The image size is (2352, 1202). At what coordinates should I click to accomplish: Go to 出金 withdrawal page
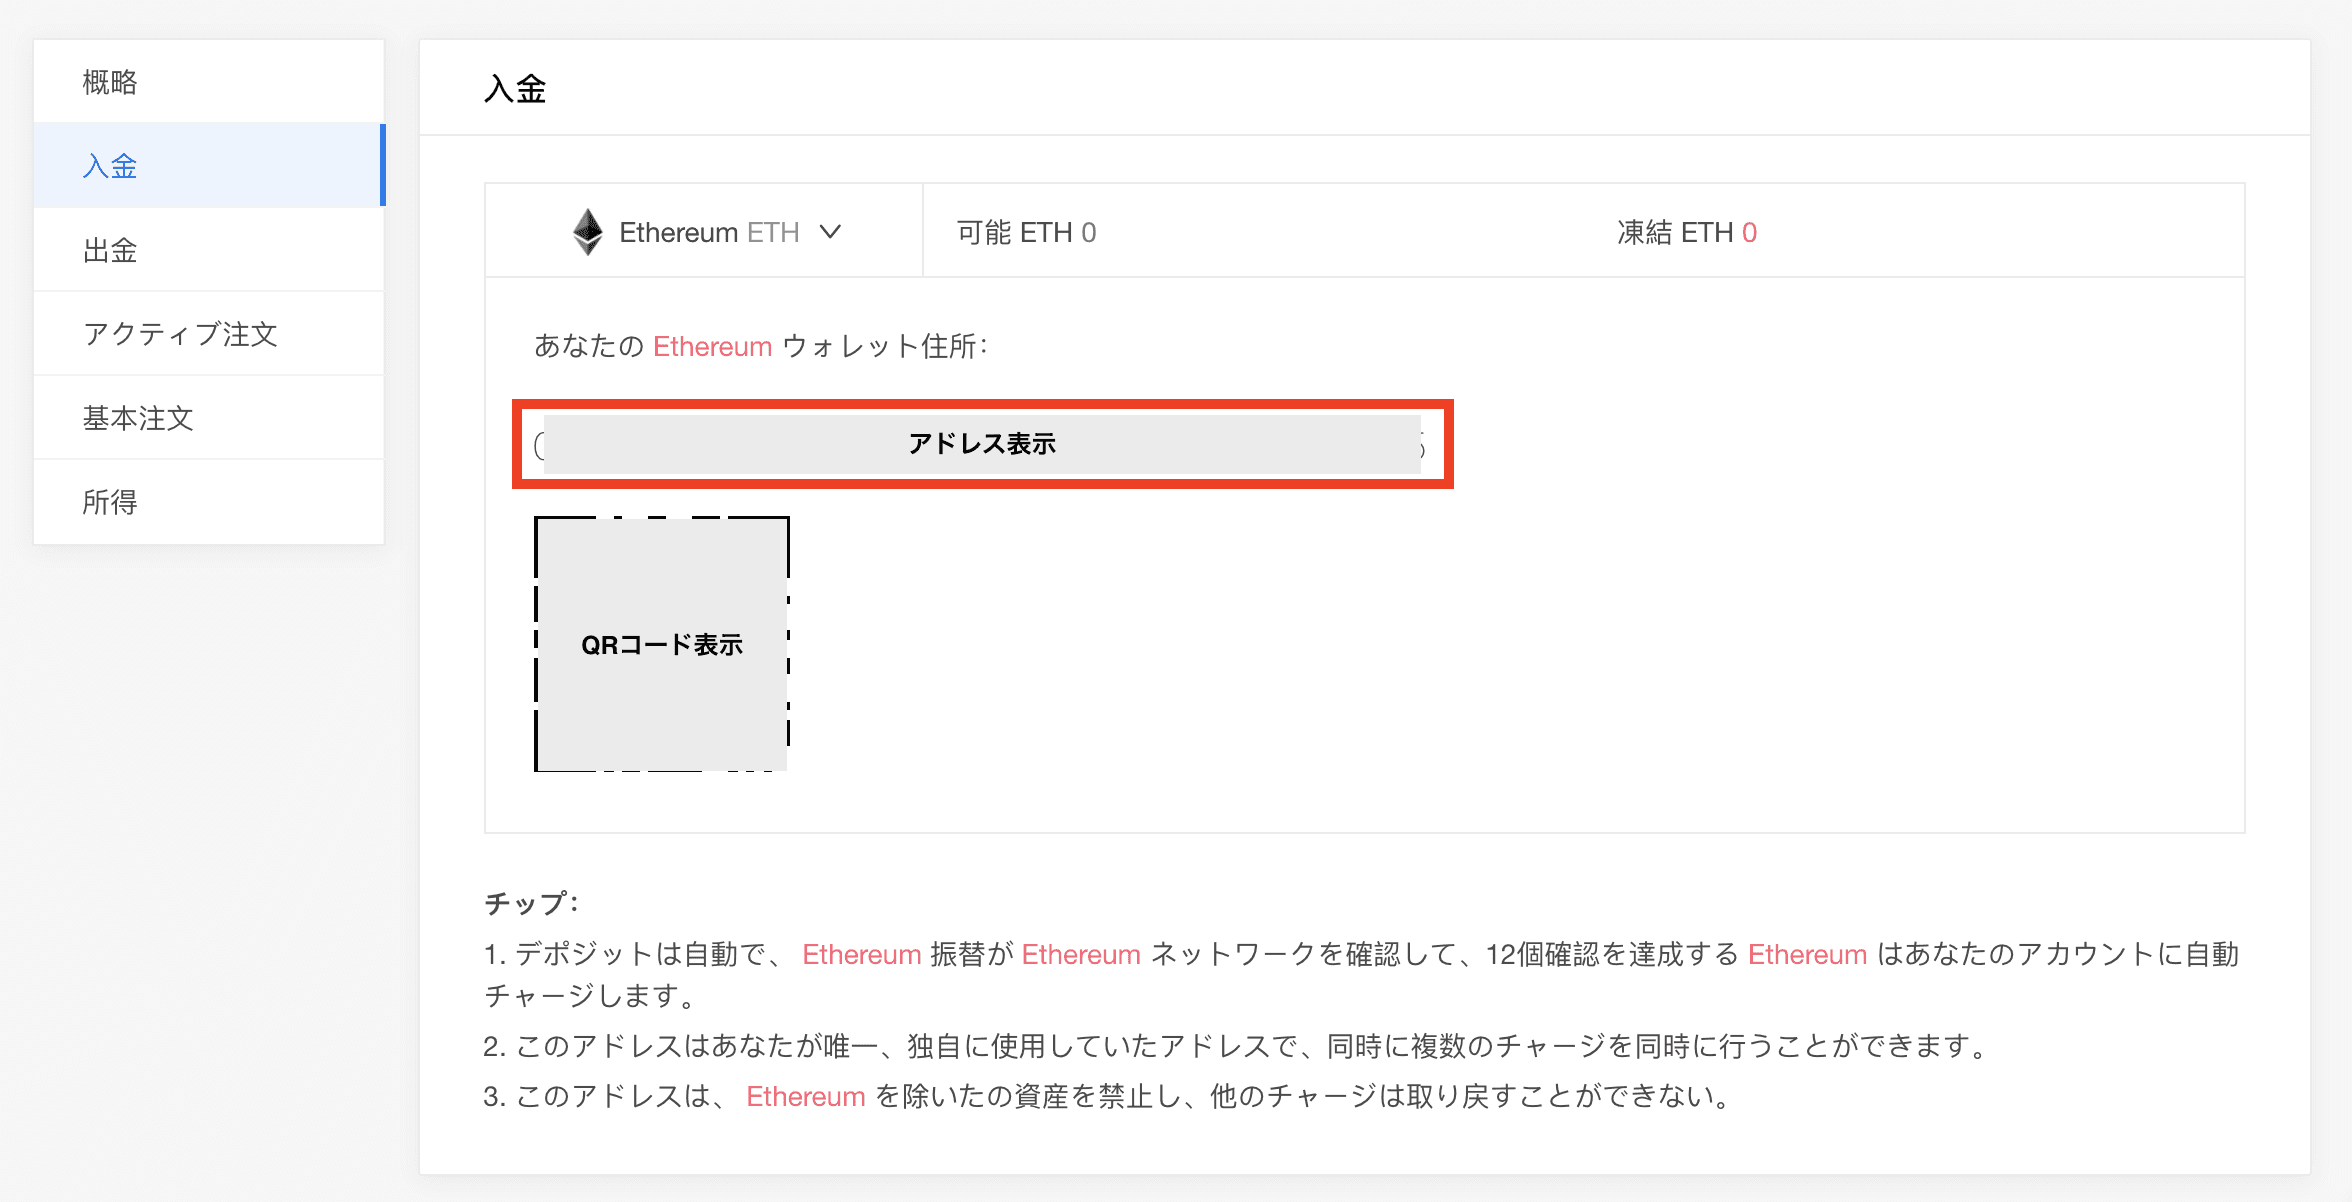coord(110,250)
